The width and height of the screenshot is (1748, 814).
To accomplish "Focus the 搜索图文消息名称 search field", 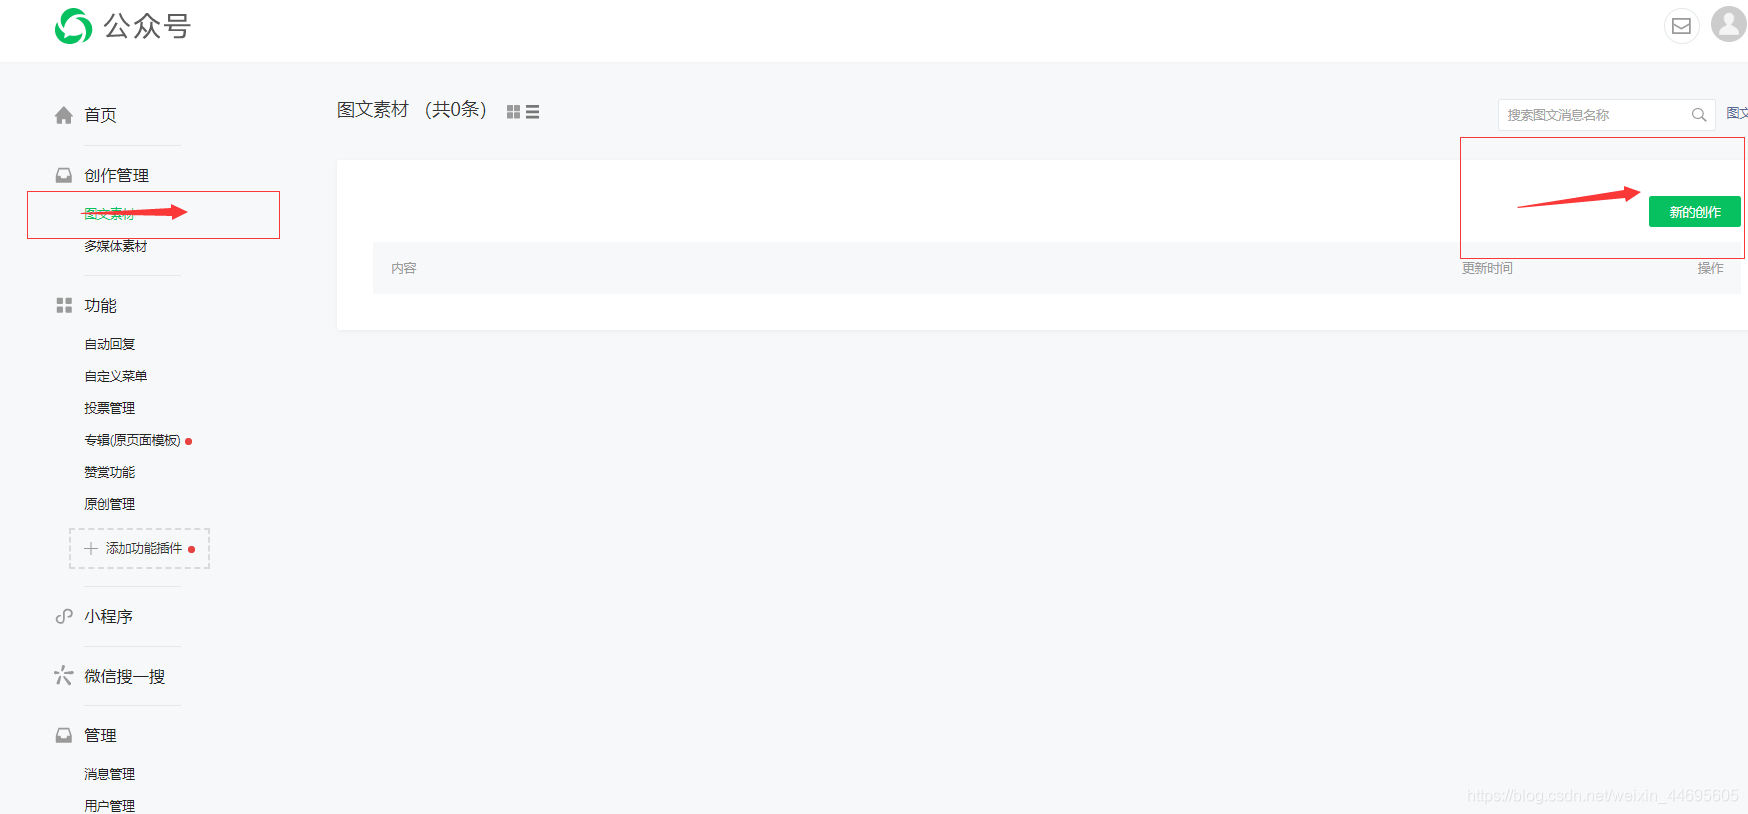I will click(1596, 115).
